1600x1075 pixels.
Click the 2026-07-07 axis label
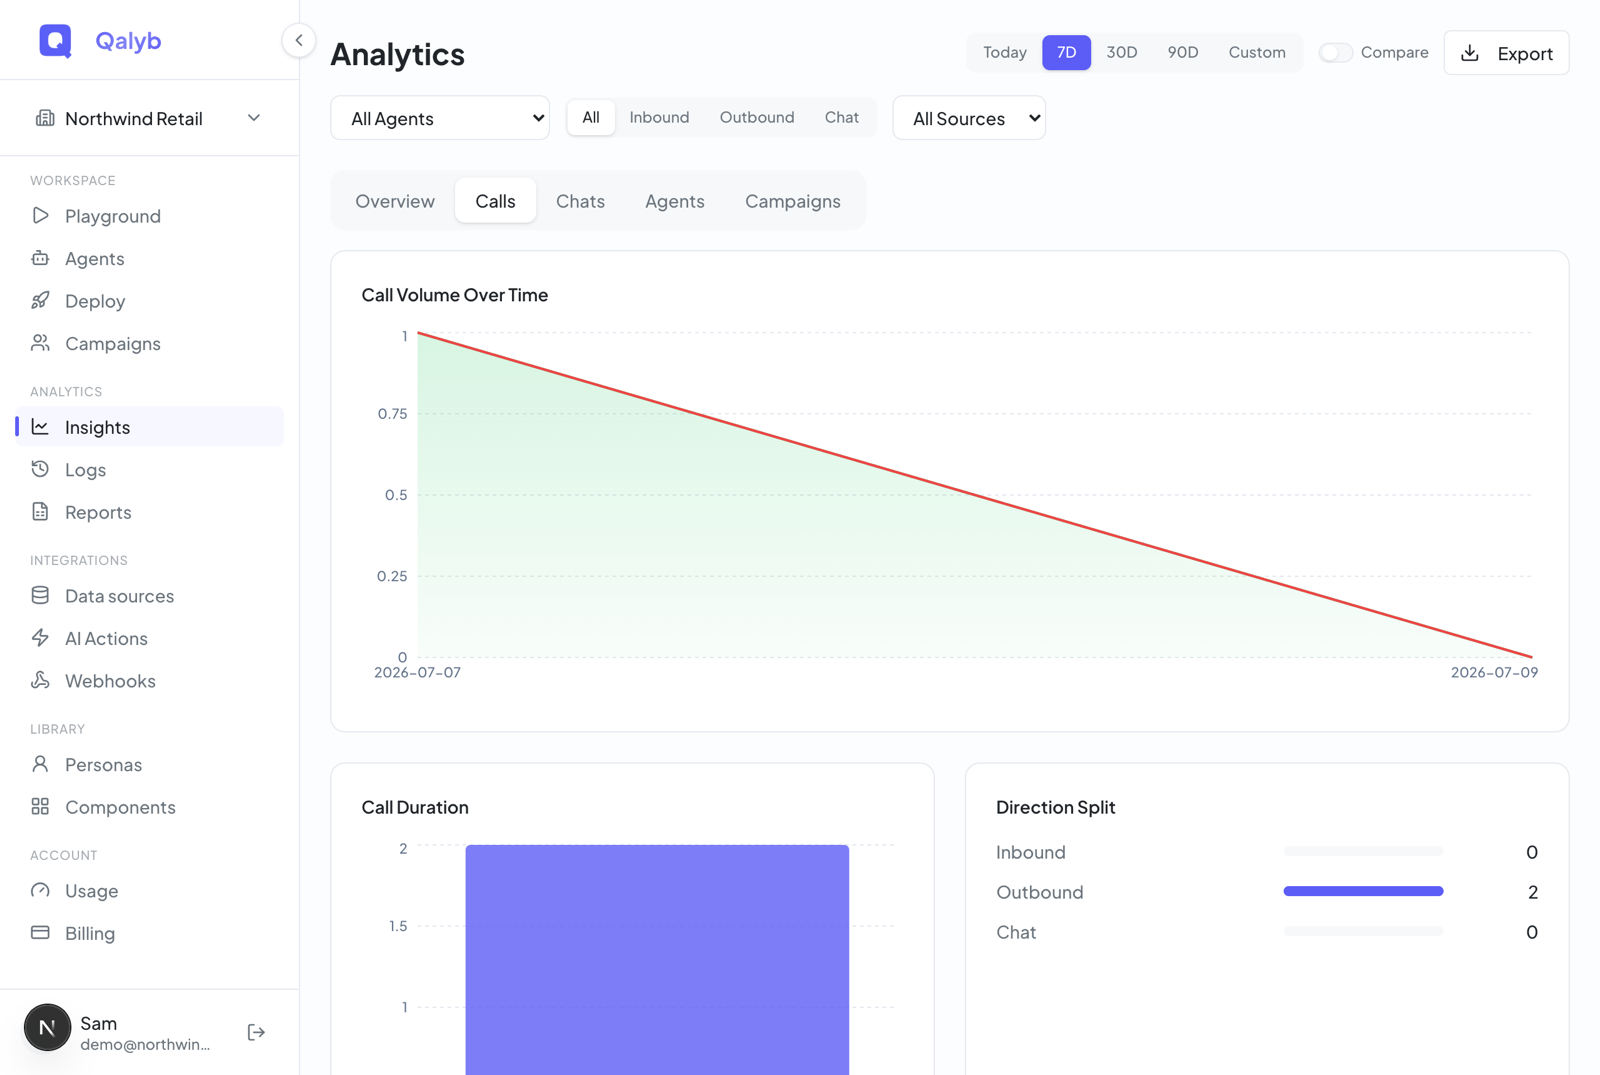tap(417, 672)
